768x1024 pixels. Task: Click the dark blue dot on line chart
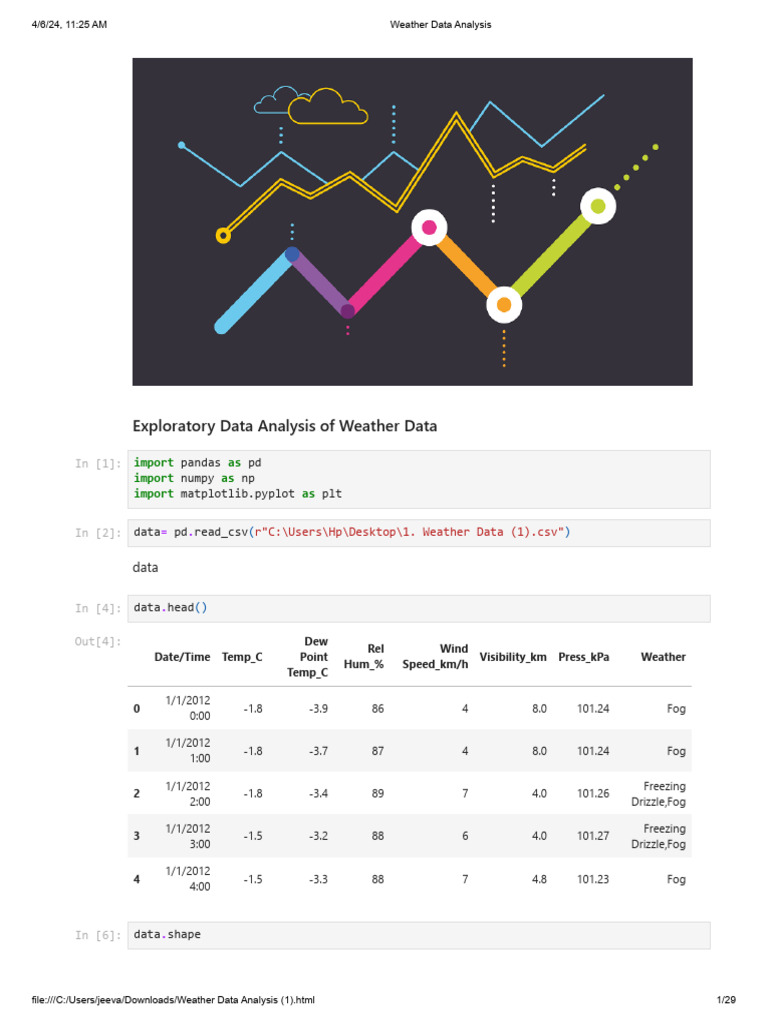coord(293,254)
